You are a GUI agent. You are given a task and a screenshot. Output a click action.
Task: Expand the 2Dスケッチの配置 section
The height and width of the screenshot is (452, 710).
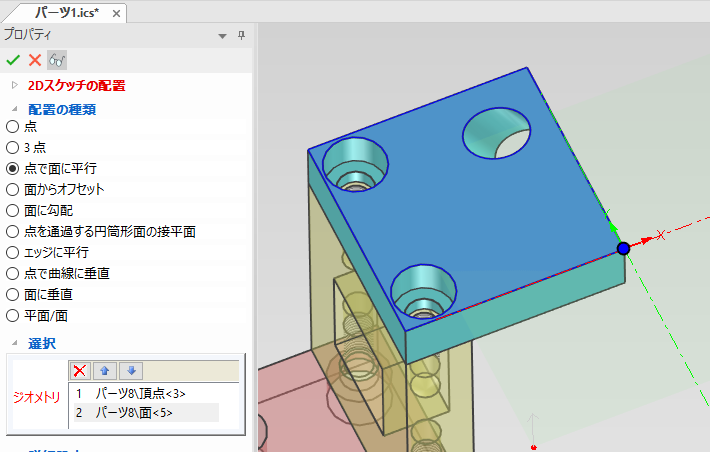click(14, 86)
